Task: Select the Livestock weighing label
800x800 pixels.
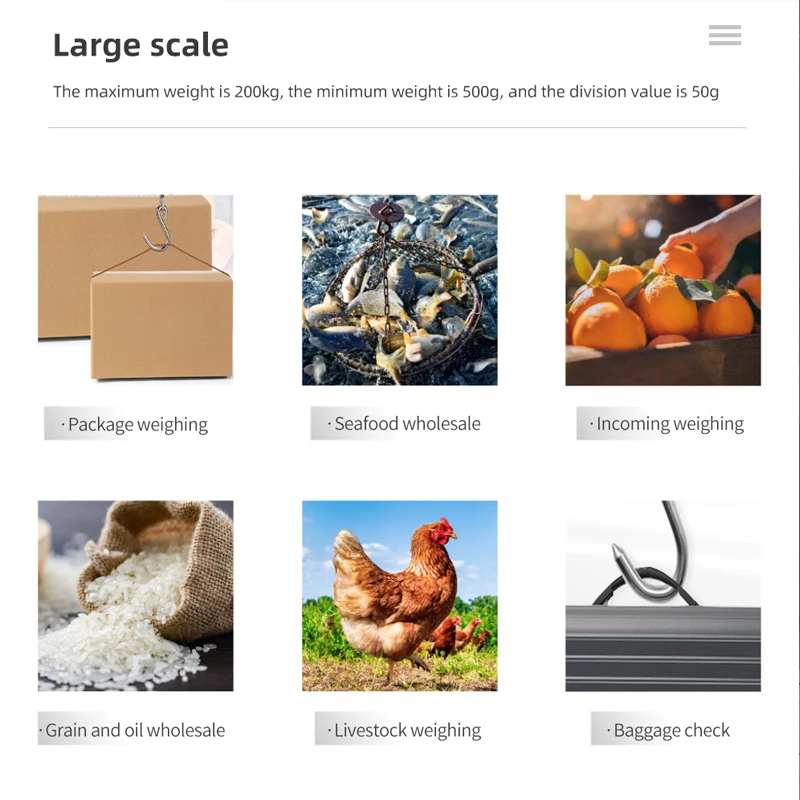Action: 403,730
